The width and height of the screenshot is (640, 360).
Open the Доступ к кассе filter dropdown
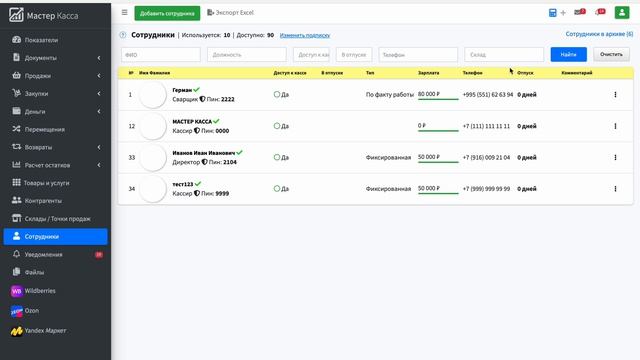(x=311, y=55)
